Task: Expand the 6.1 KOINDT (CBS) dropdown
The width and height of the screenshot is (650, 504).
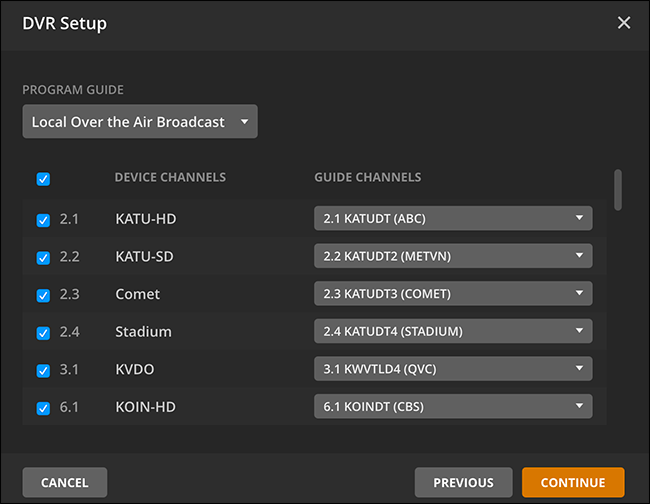Action: click(x=453, y=406)
